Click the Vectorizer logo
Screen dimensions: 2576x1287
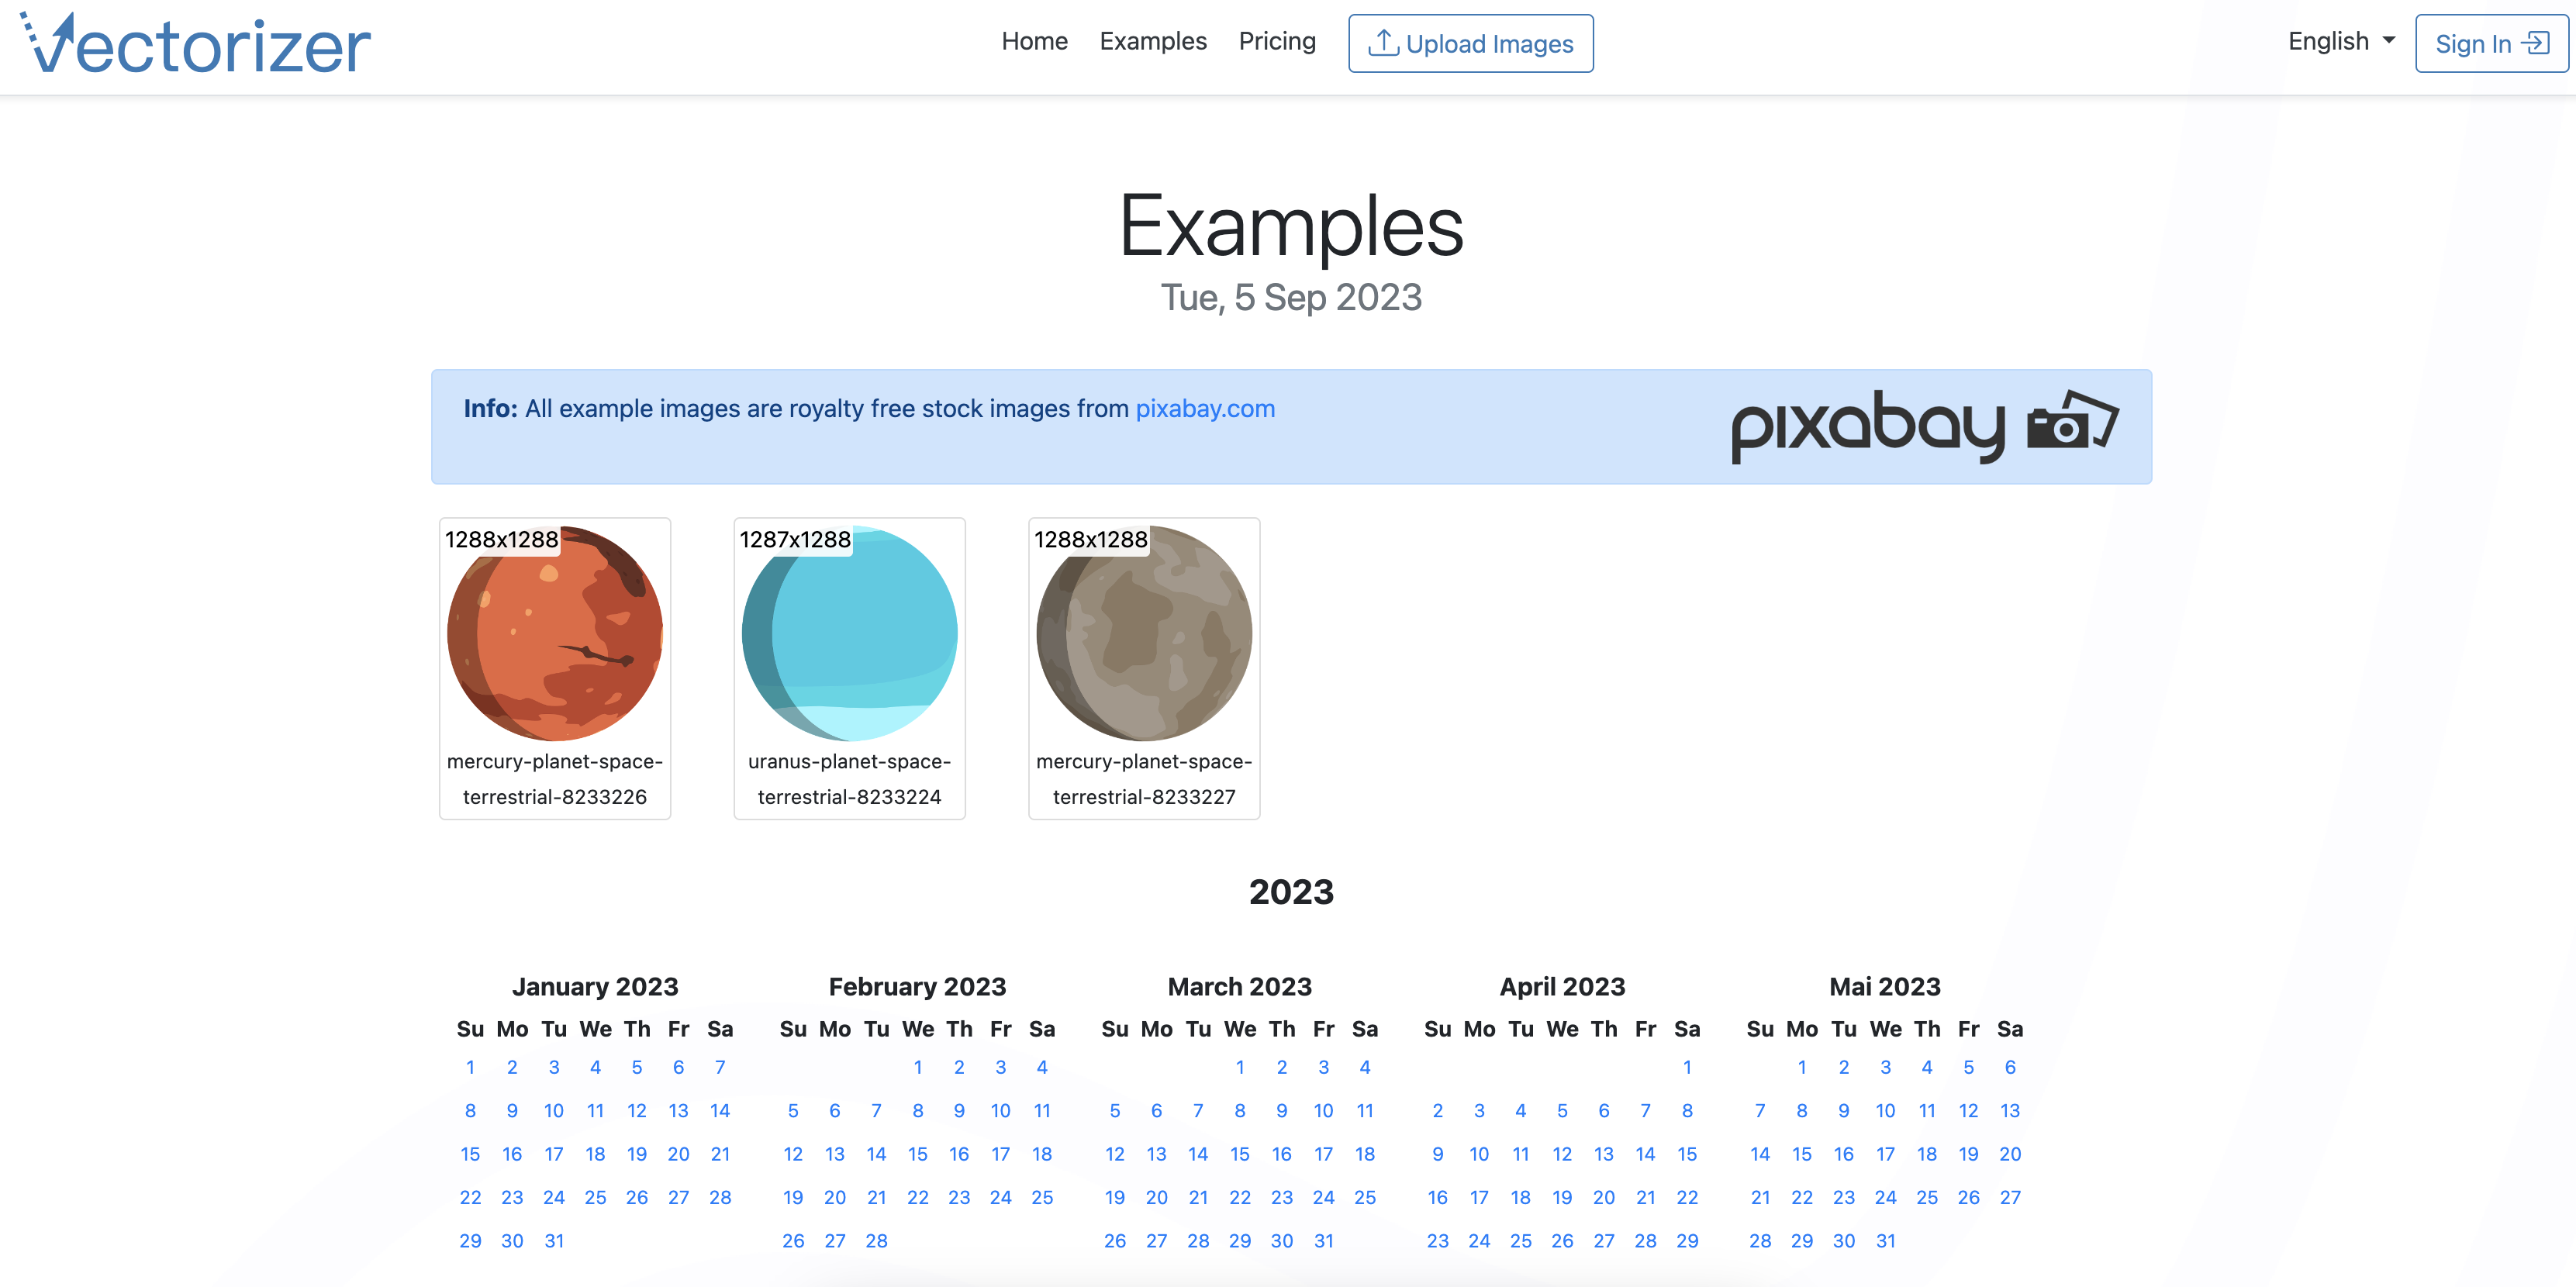coord(196,44)
